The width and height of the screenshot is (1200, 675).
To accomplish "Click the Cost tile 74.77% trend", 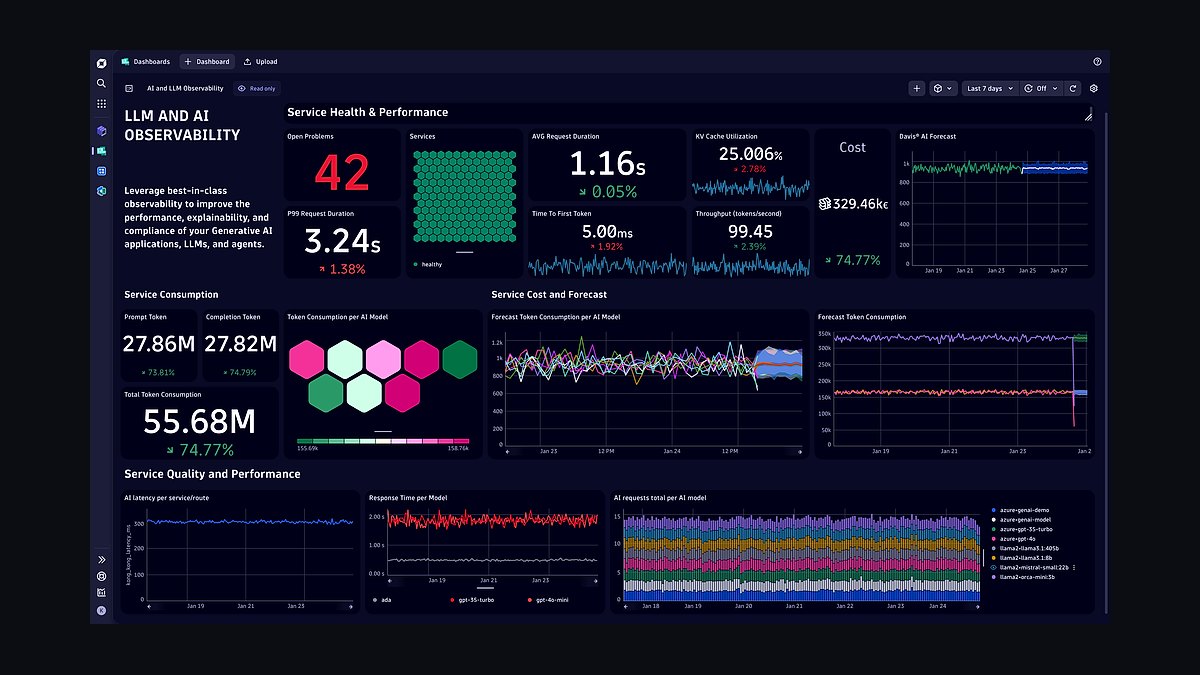I will click(x=852, y=260).
